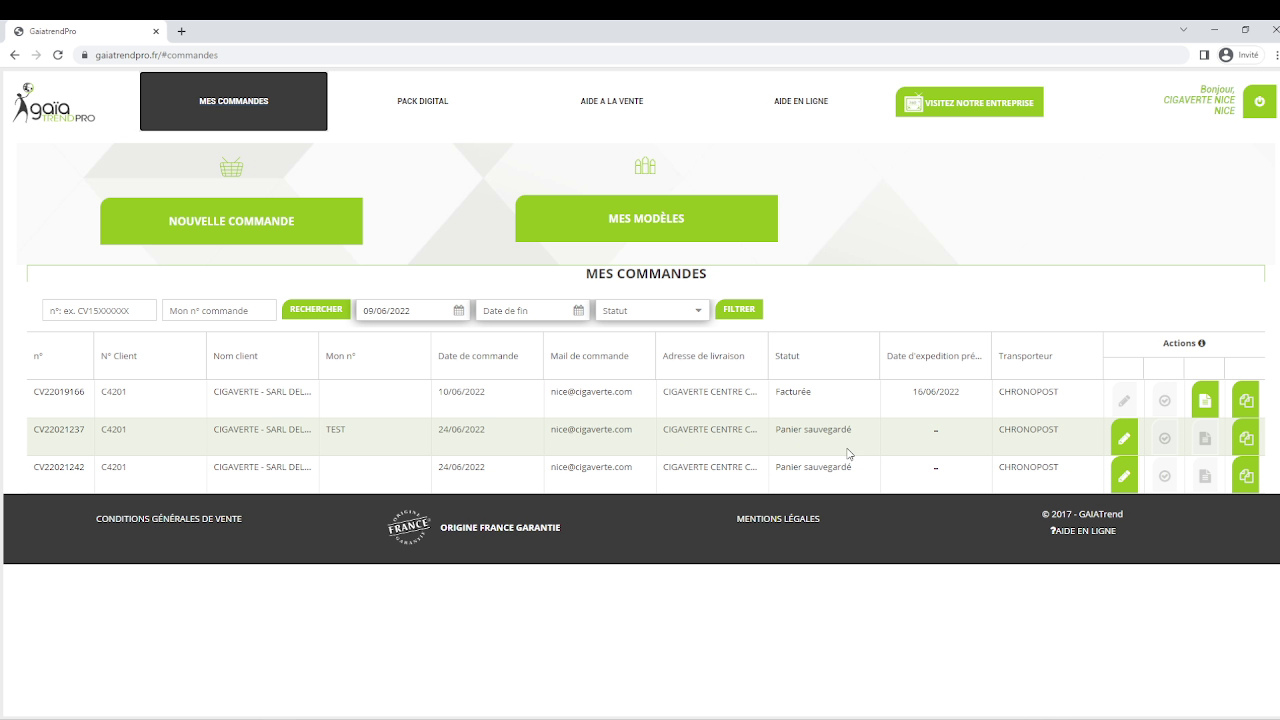
Task: Open calendar picker on Date de fin
Action: (578, 310)
